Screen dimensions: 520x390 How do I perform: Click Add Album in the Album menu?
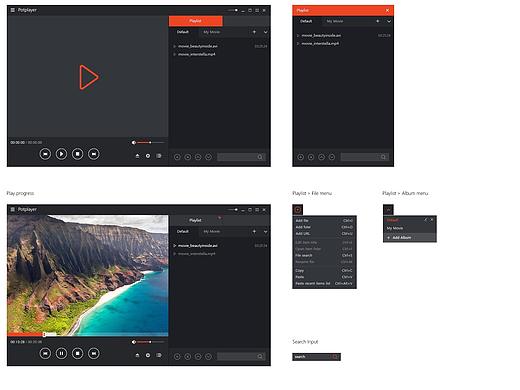click(x=410, y=238)
